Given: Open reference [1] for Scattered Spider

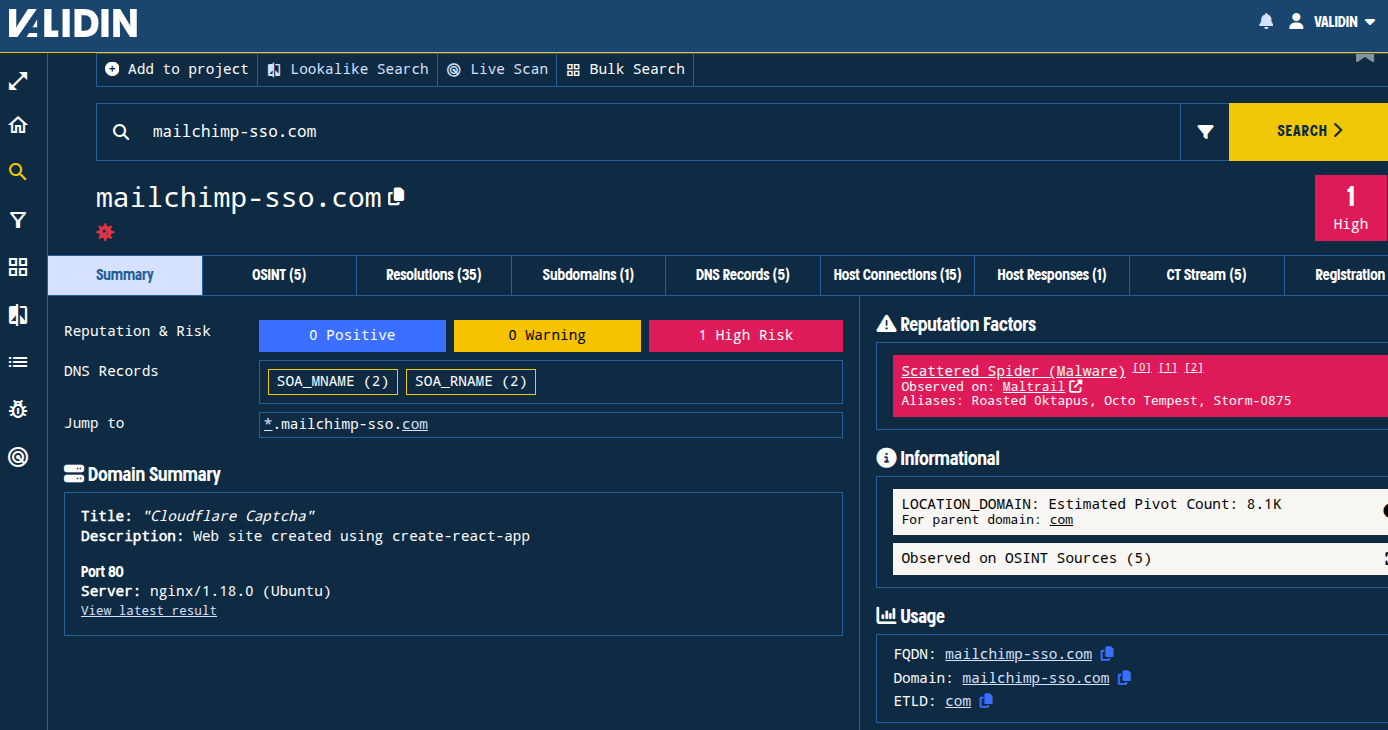Looking at the screenshot, I should (x=1167, y=367).
